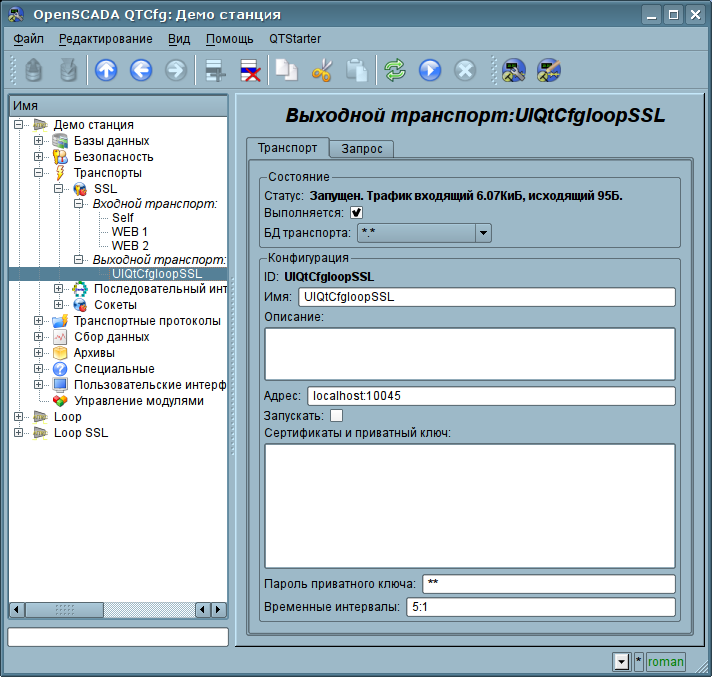The width and height of the screenshot is (712, 677).
Task: Click the Адрес input field
Action: 489,396
